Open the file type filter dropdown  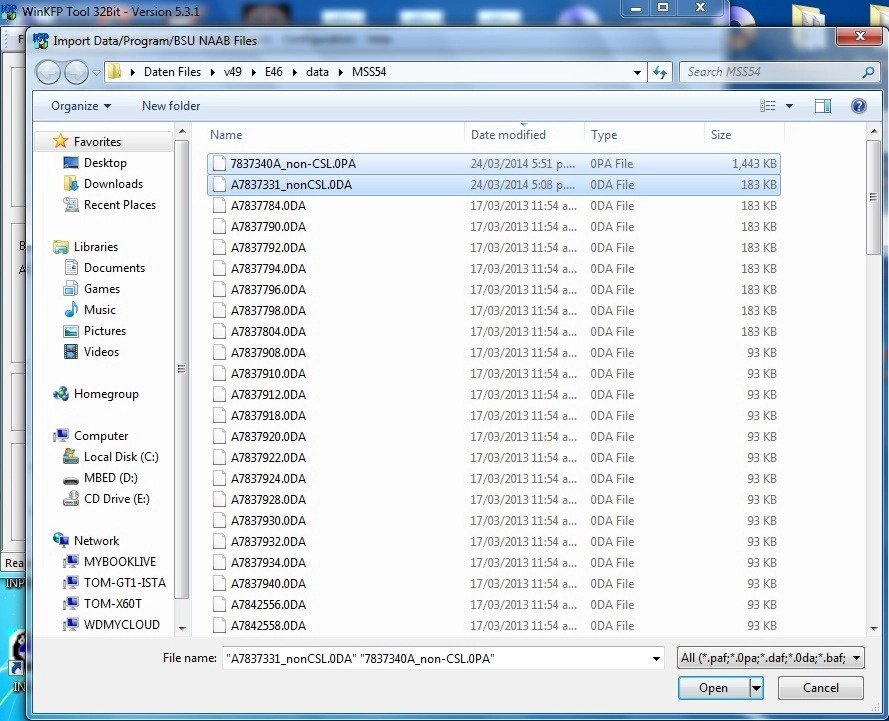pos(771,658)
